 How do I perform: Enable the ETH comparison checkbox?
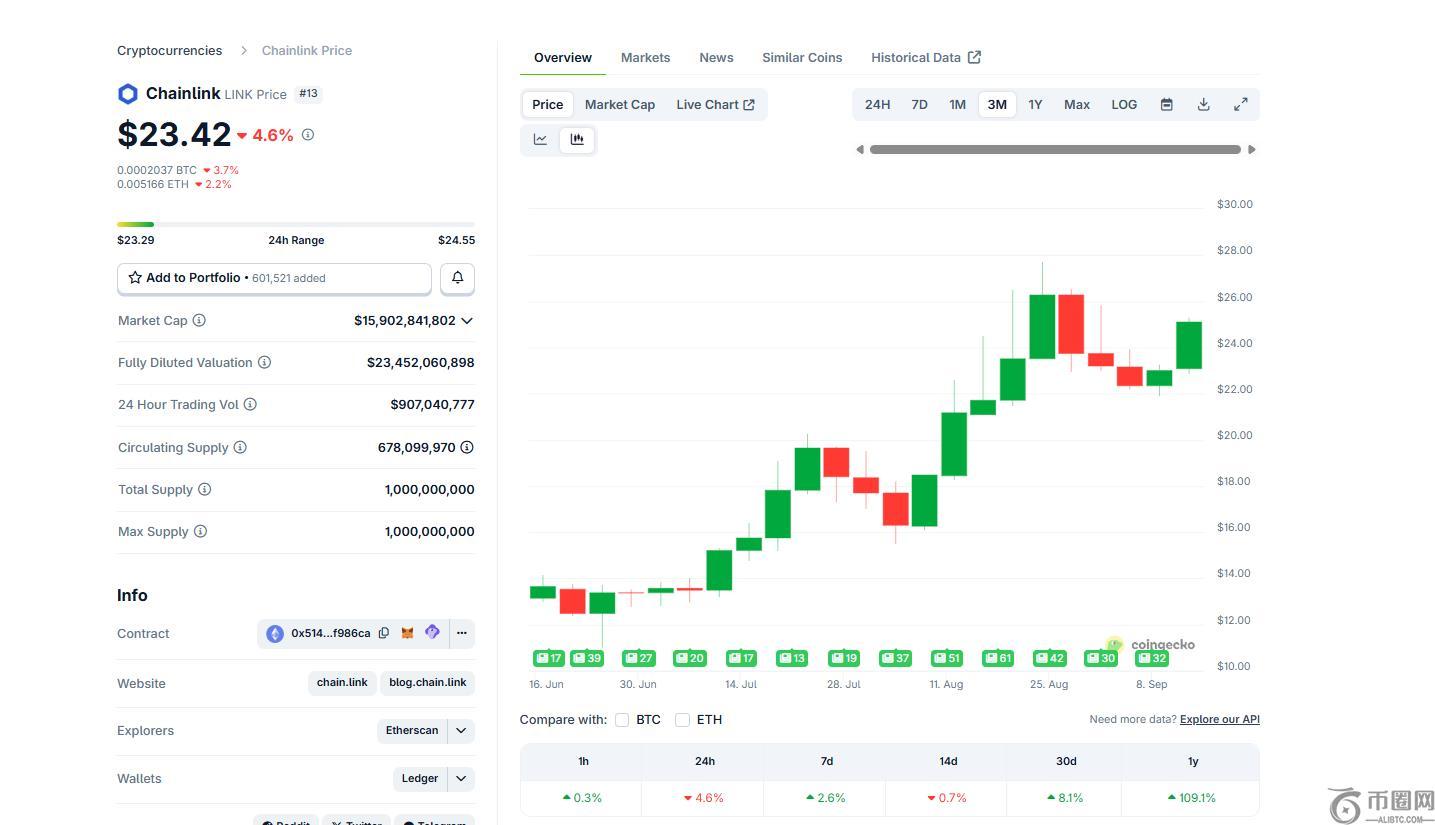pos(682,720)
